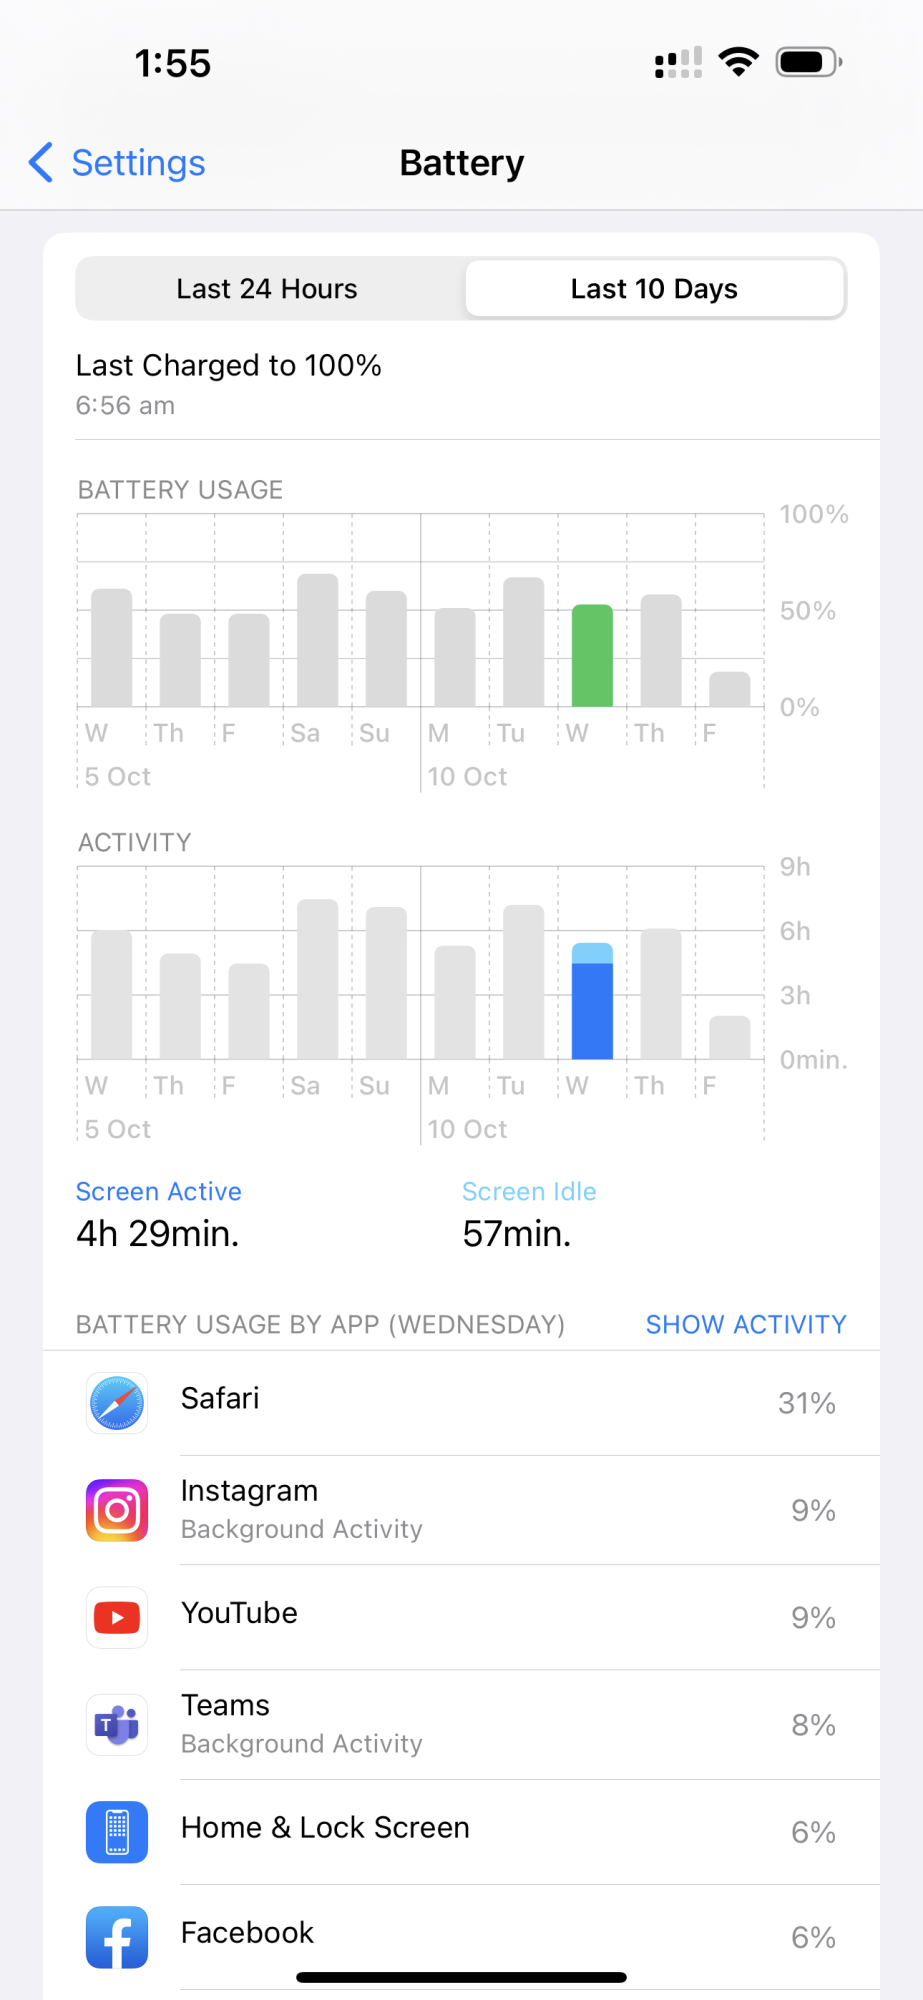The image size is (923, 2000).
Task: Tap the Safari 31% usage value
Action: [807, 1403]
